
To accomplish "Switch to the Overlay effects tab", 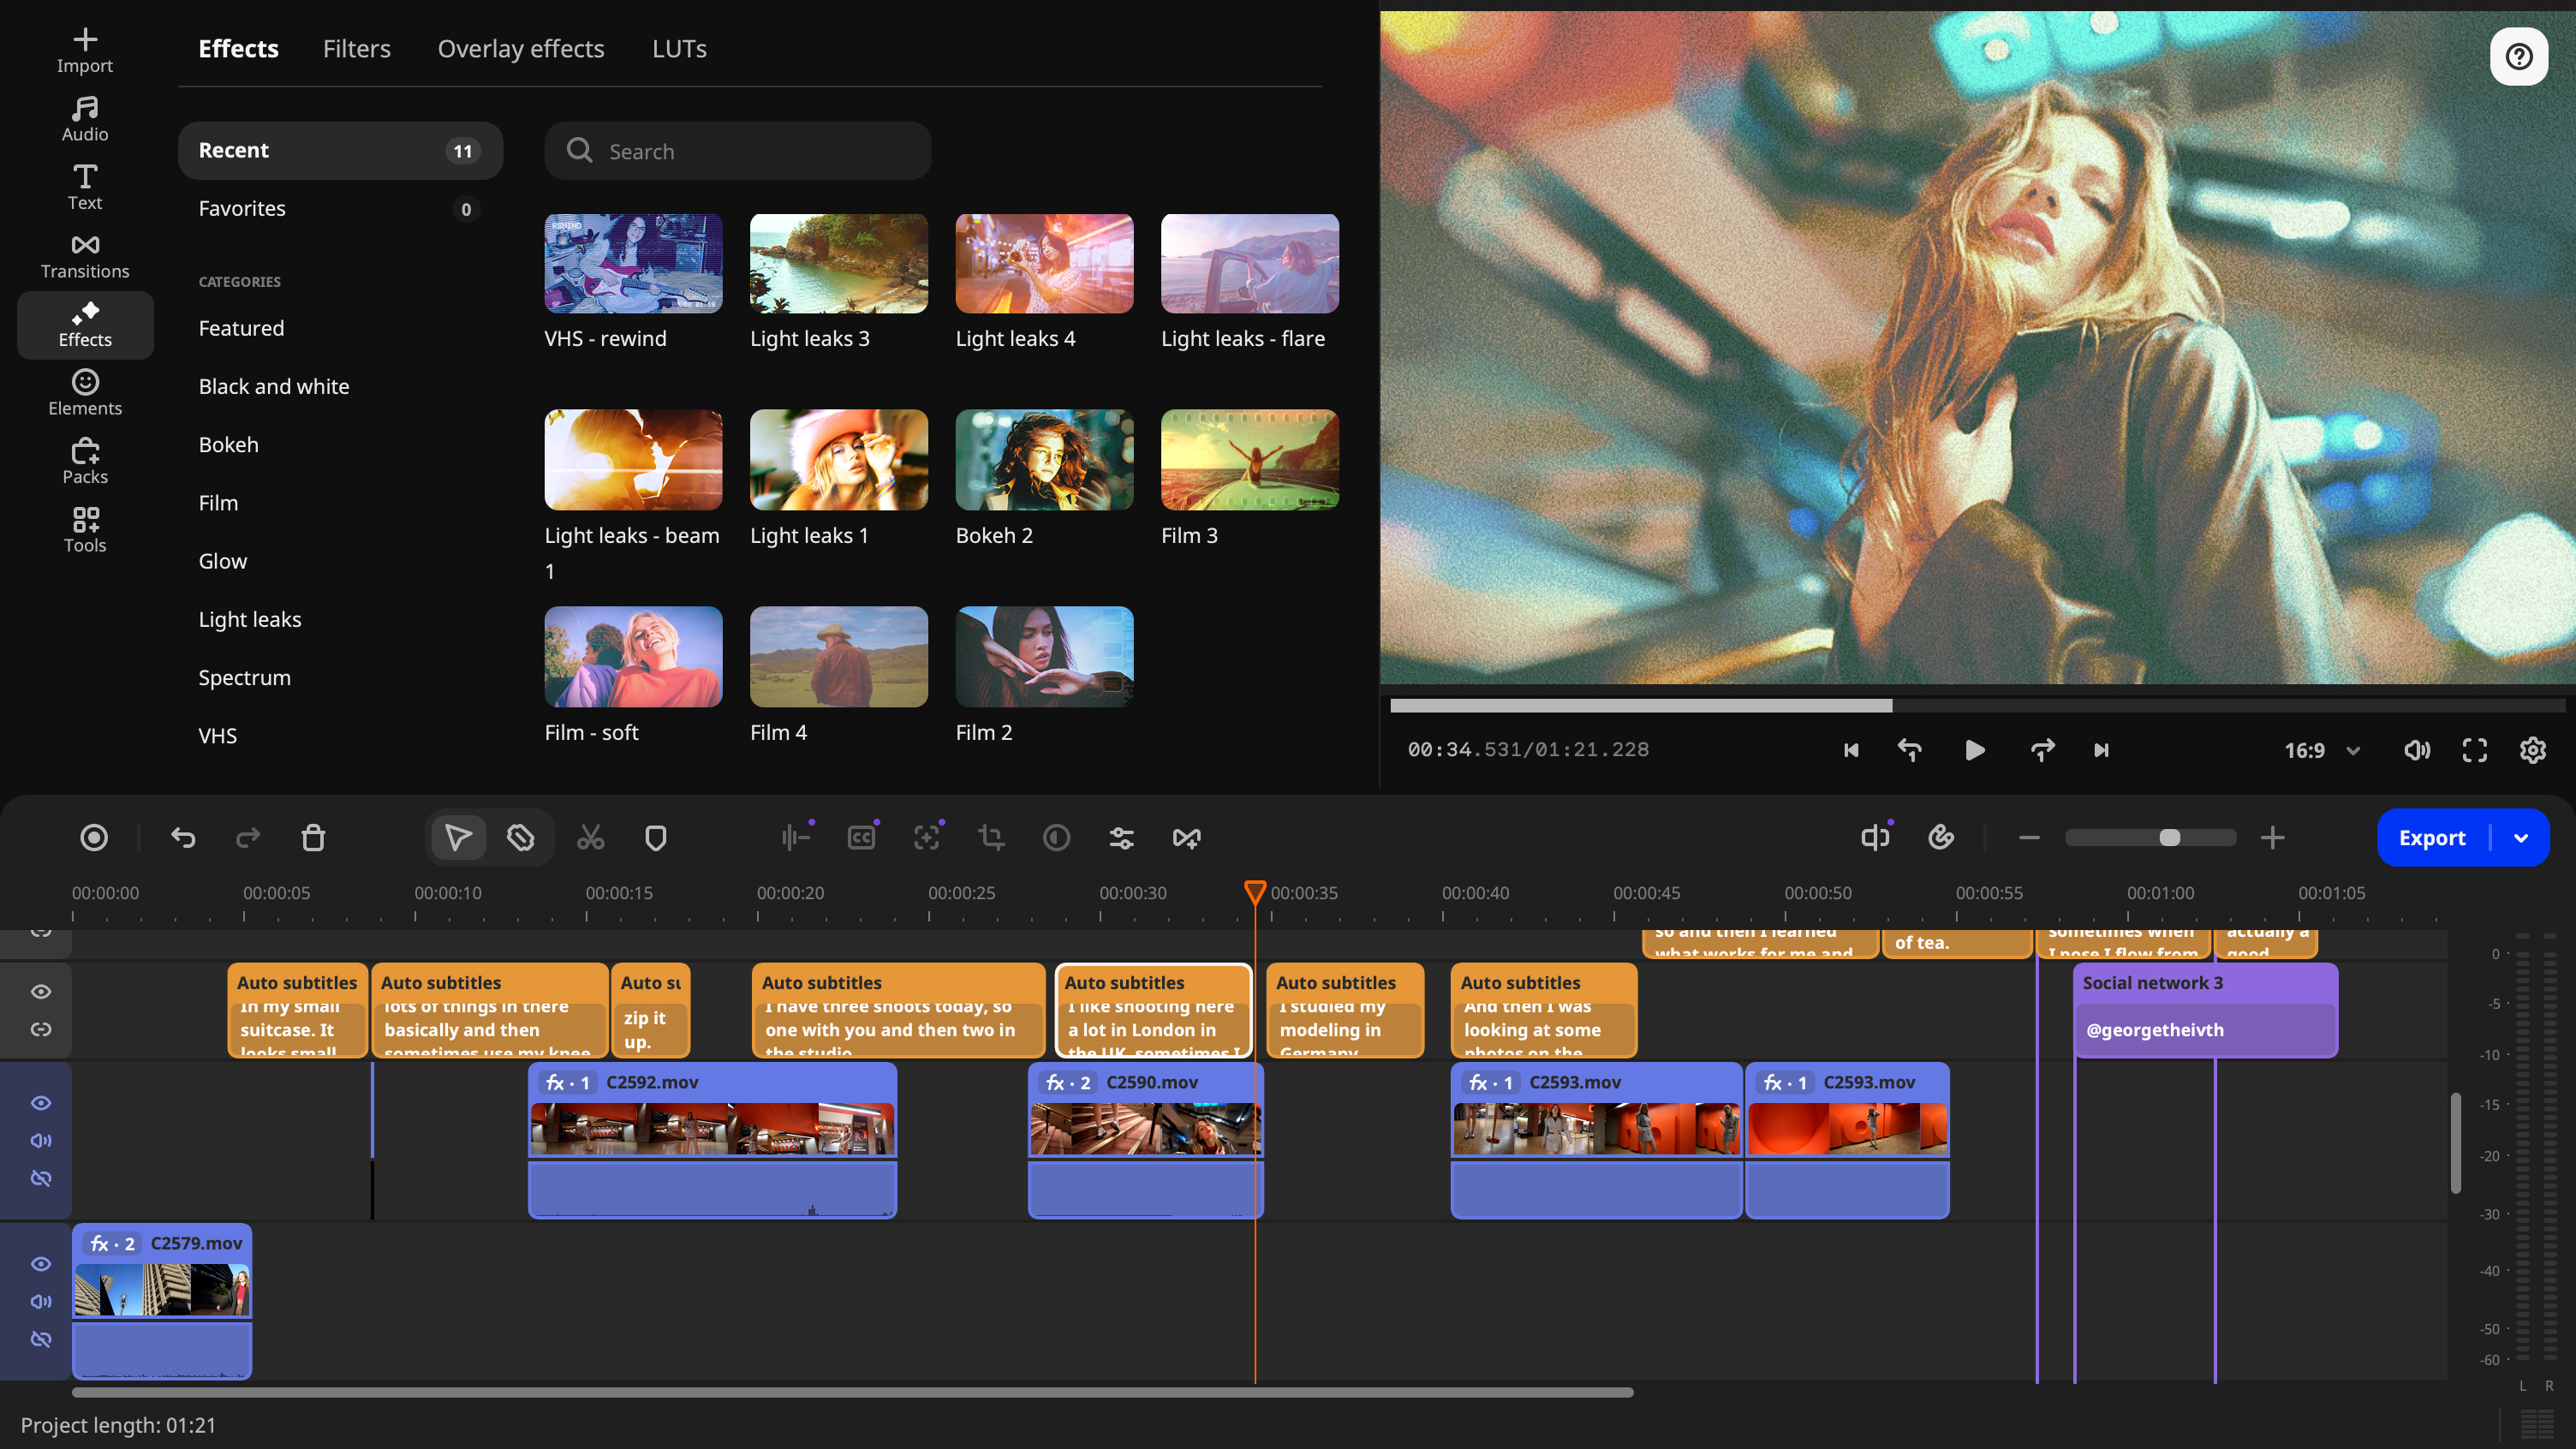I will pyautogui.click(x=520, y=48).
